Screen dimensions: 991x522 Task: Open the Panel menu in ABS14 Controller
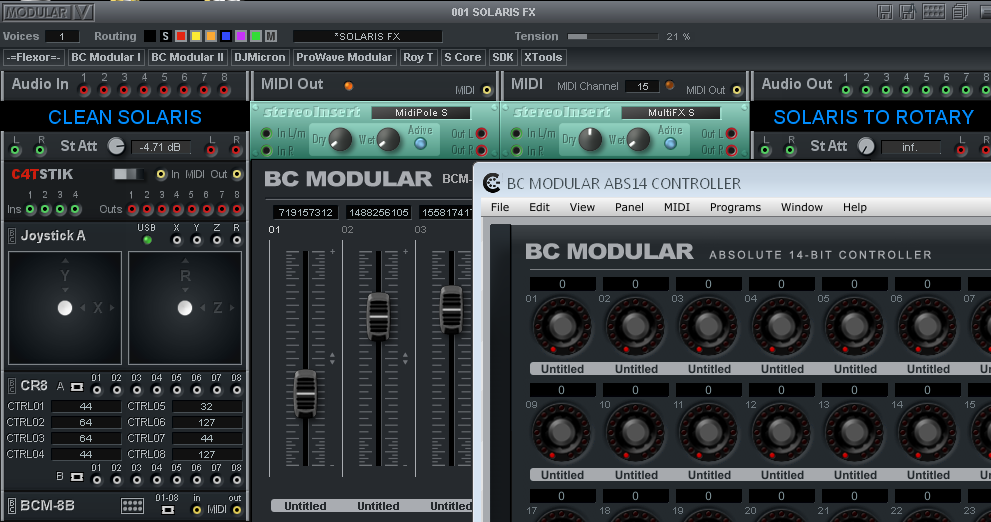pyautogui.click(x=629, y=207)
